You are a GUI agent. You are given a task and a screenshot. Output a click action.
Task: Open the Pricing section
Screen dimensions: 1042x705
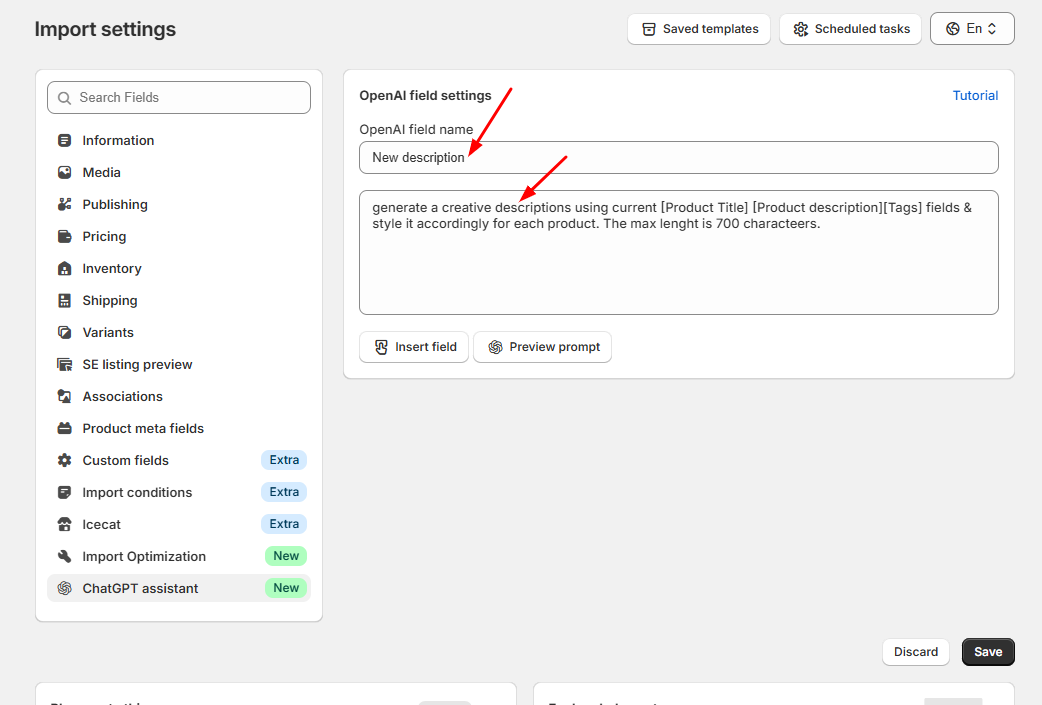(179, 236)
